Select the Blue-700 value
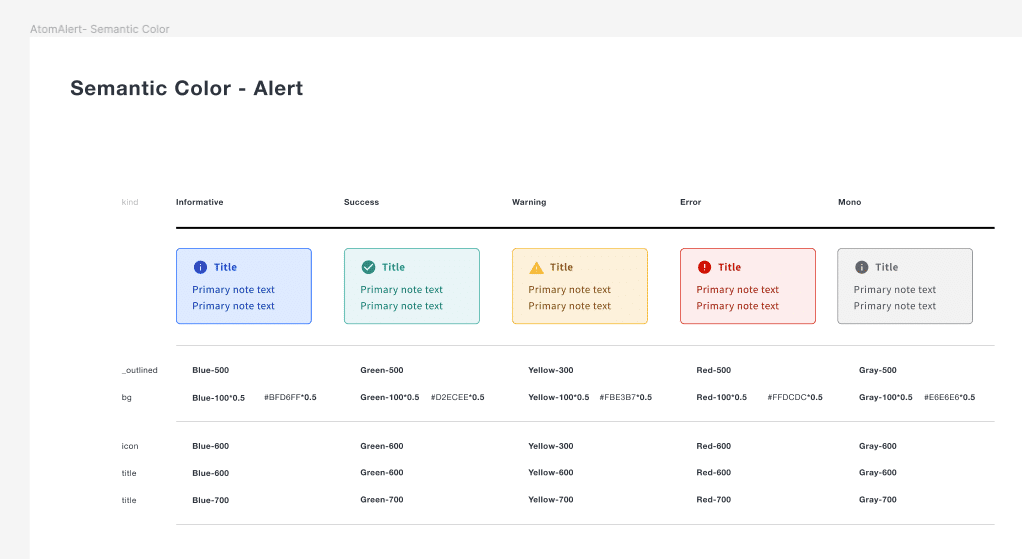This screenshot has height=559, width=1022. [211, 500]
